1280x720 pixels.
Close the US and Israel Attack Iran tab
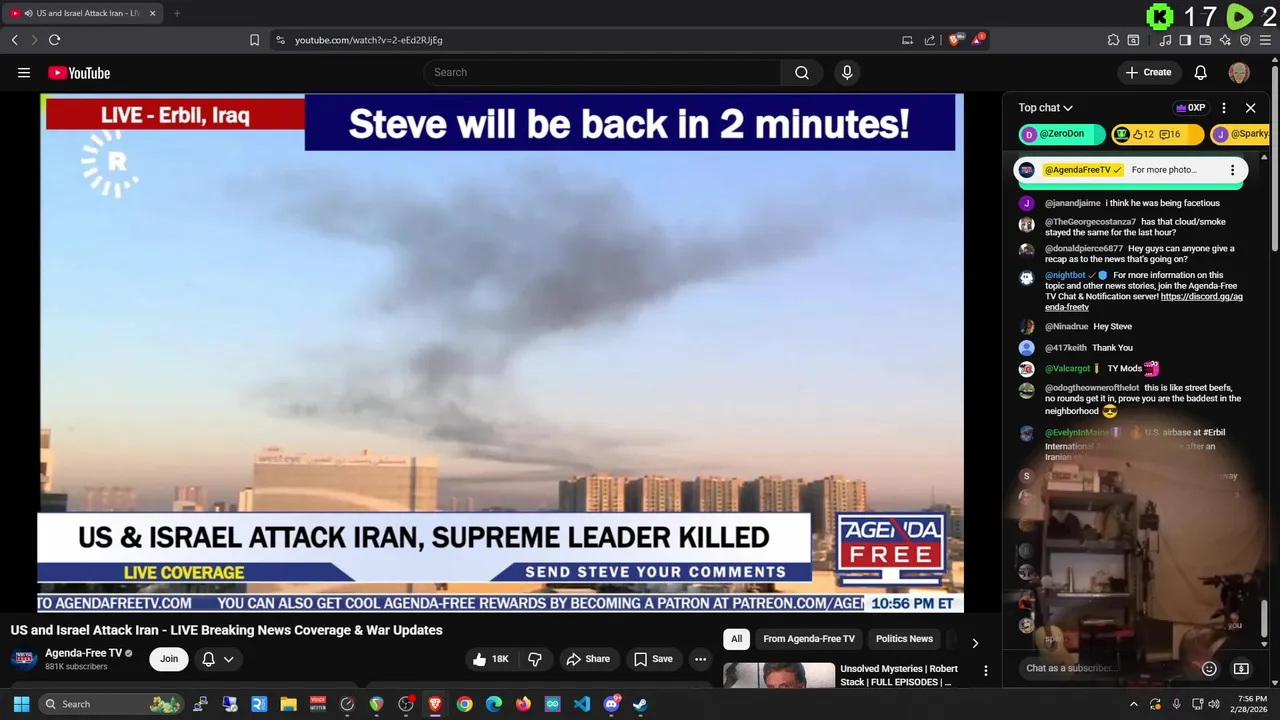(x=152, y=13)
